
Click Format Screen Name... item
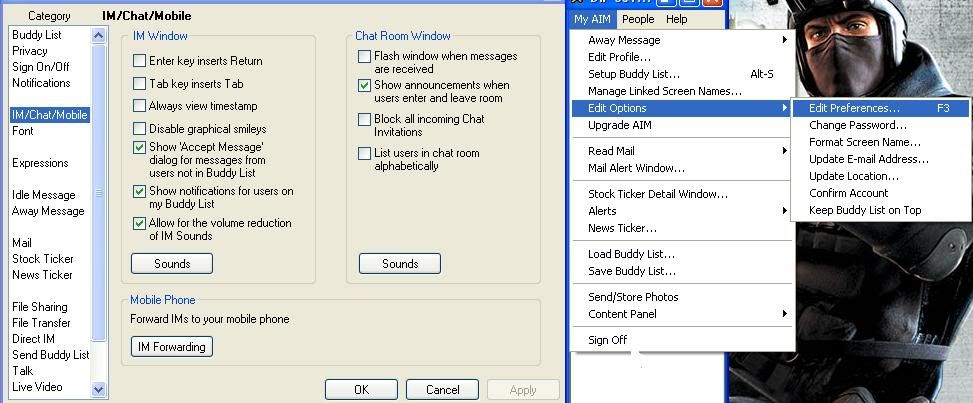coord(881,142)
